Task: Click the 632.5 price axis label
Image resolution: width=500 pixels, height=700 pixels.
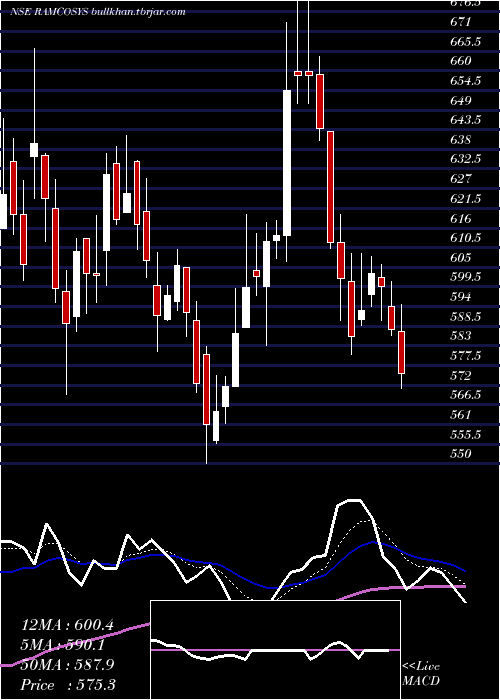Action: pos(465,159)
